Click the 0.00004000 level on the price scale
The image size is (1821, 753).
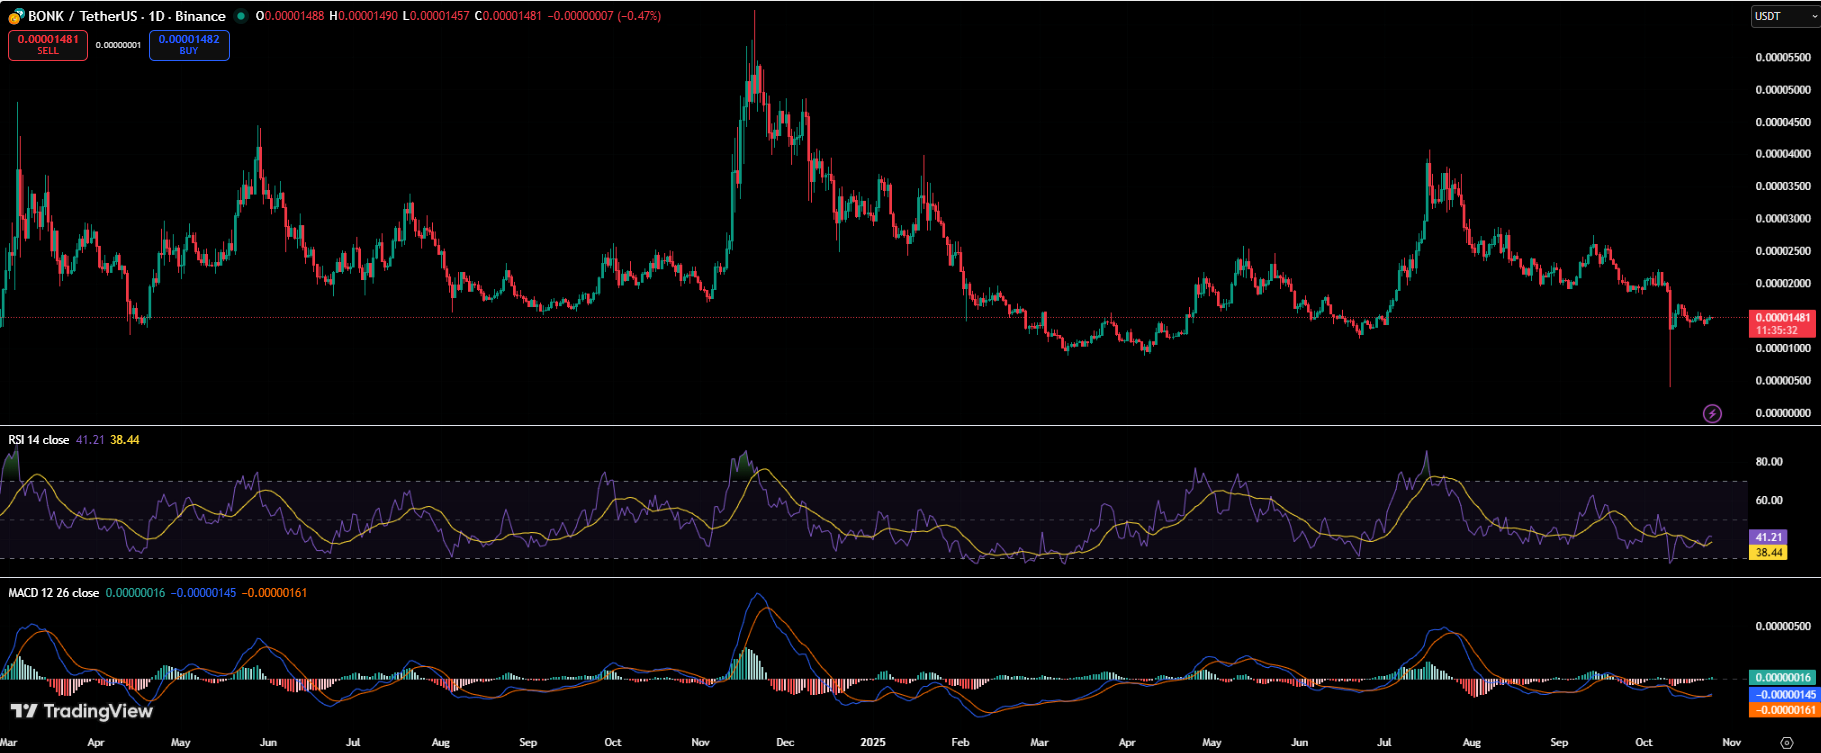[1783, 154]
